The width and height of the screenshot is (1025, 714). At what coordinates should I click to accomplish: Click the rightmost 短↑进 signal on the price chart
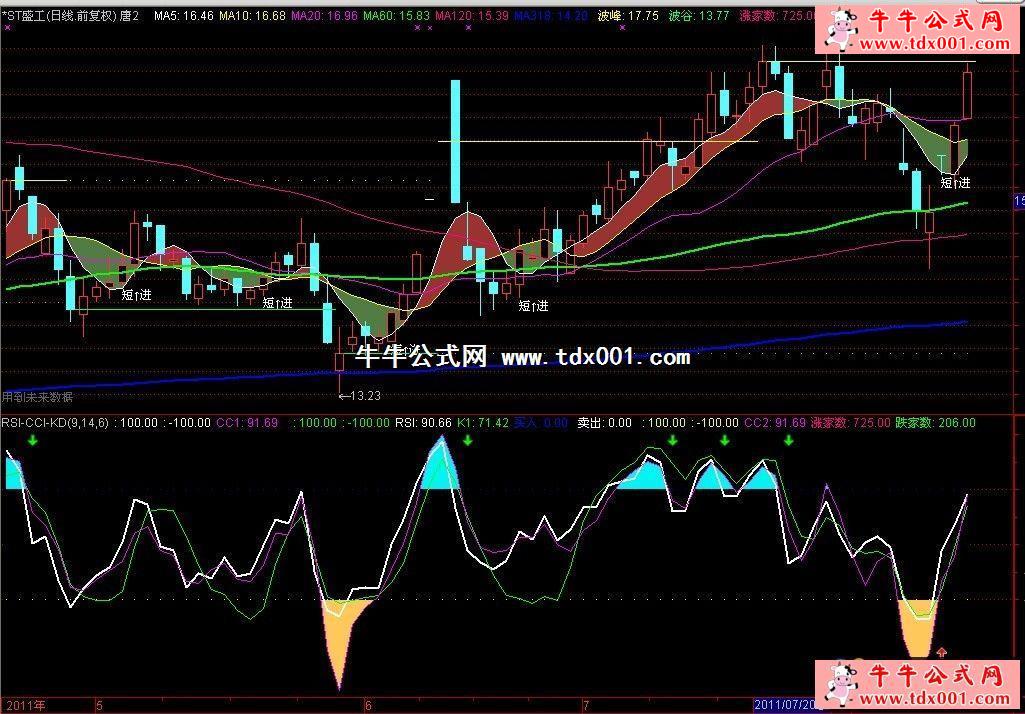[x=955, y=183]
